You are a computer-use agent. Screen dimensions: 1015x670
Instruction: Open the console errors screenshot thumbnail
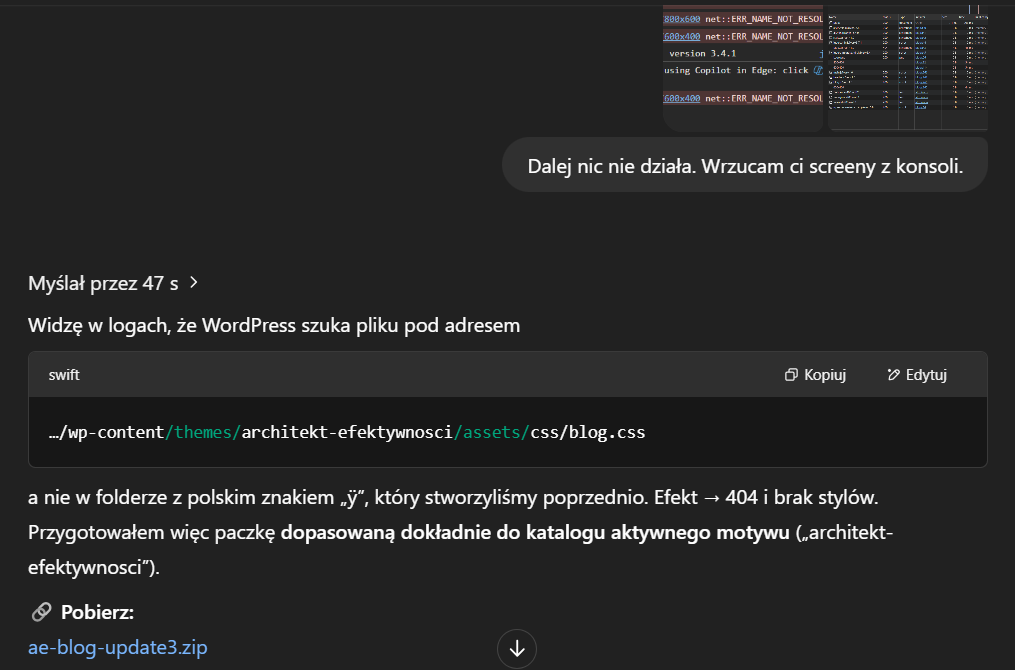742,68
